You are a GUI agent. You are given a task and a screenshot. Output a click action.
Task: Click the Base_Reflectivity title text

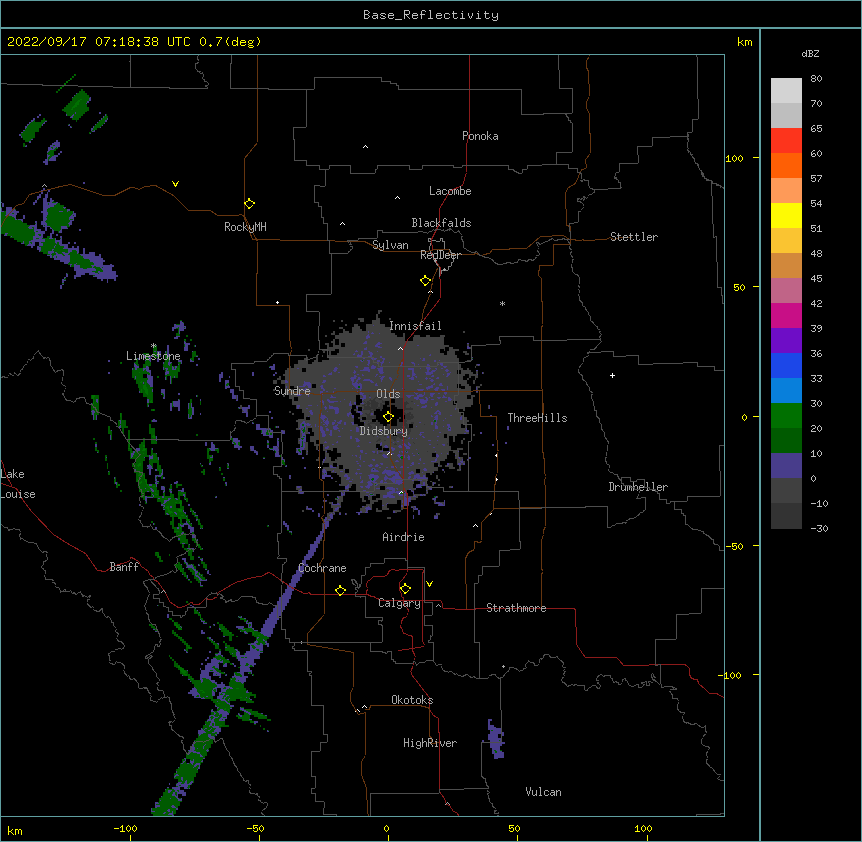tap(431, 15)
